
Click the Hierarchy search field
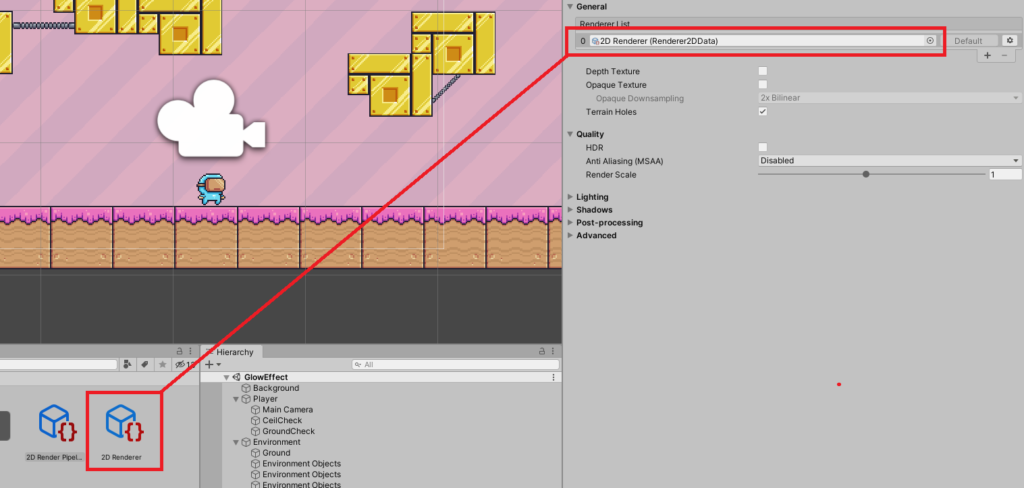coord(455,365)
